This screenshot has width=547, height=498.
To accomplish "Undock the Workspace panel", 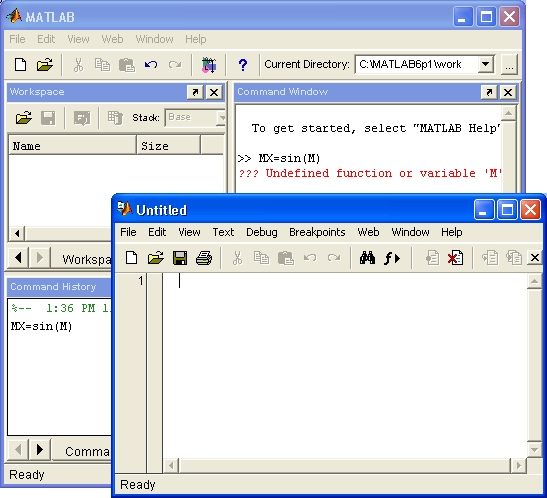I will tap(195, 92).
